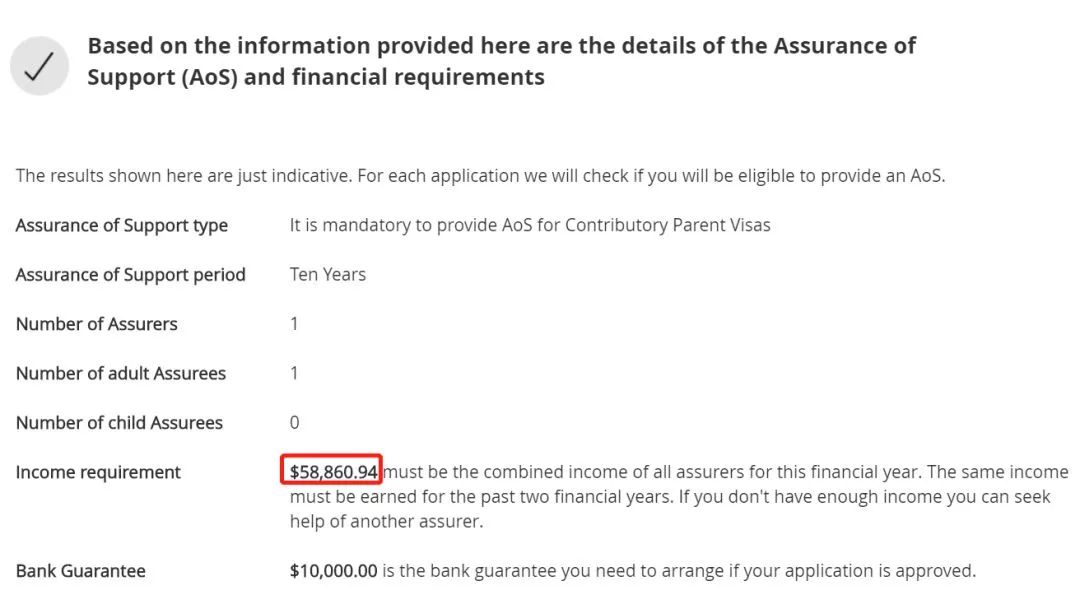This screenshot has width=1080, height=595.
Task: Click the "Bank Guarantee" label
Action: 81,571
